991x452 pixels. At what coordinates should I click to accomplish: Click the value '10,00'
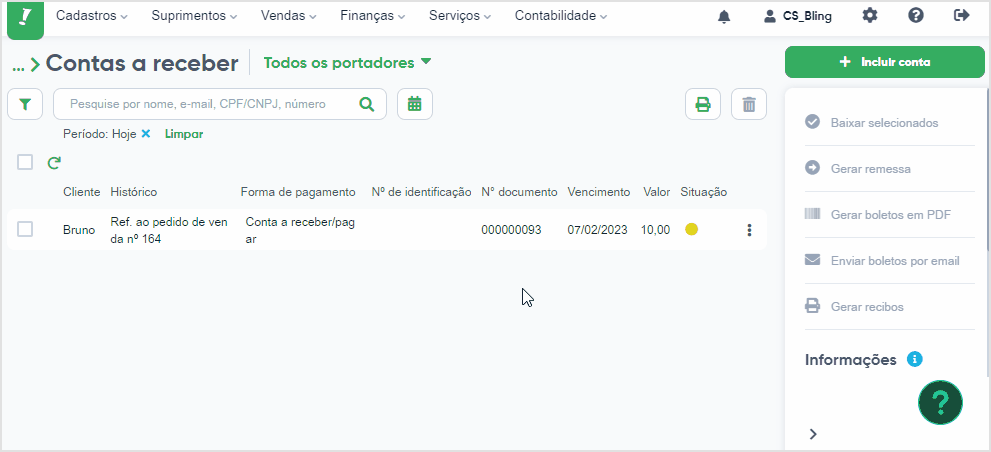tap(655, 230)
